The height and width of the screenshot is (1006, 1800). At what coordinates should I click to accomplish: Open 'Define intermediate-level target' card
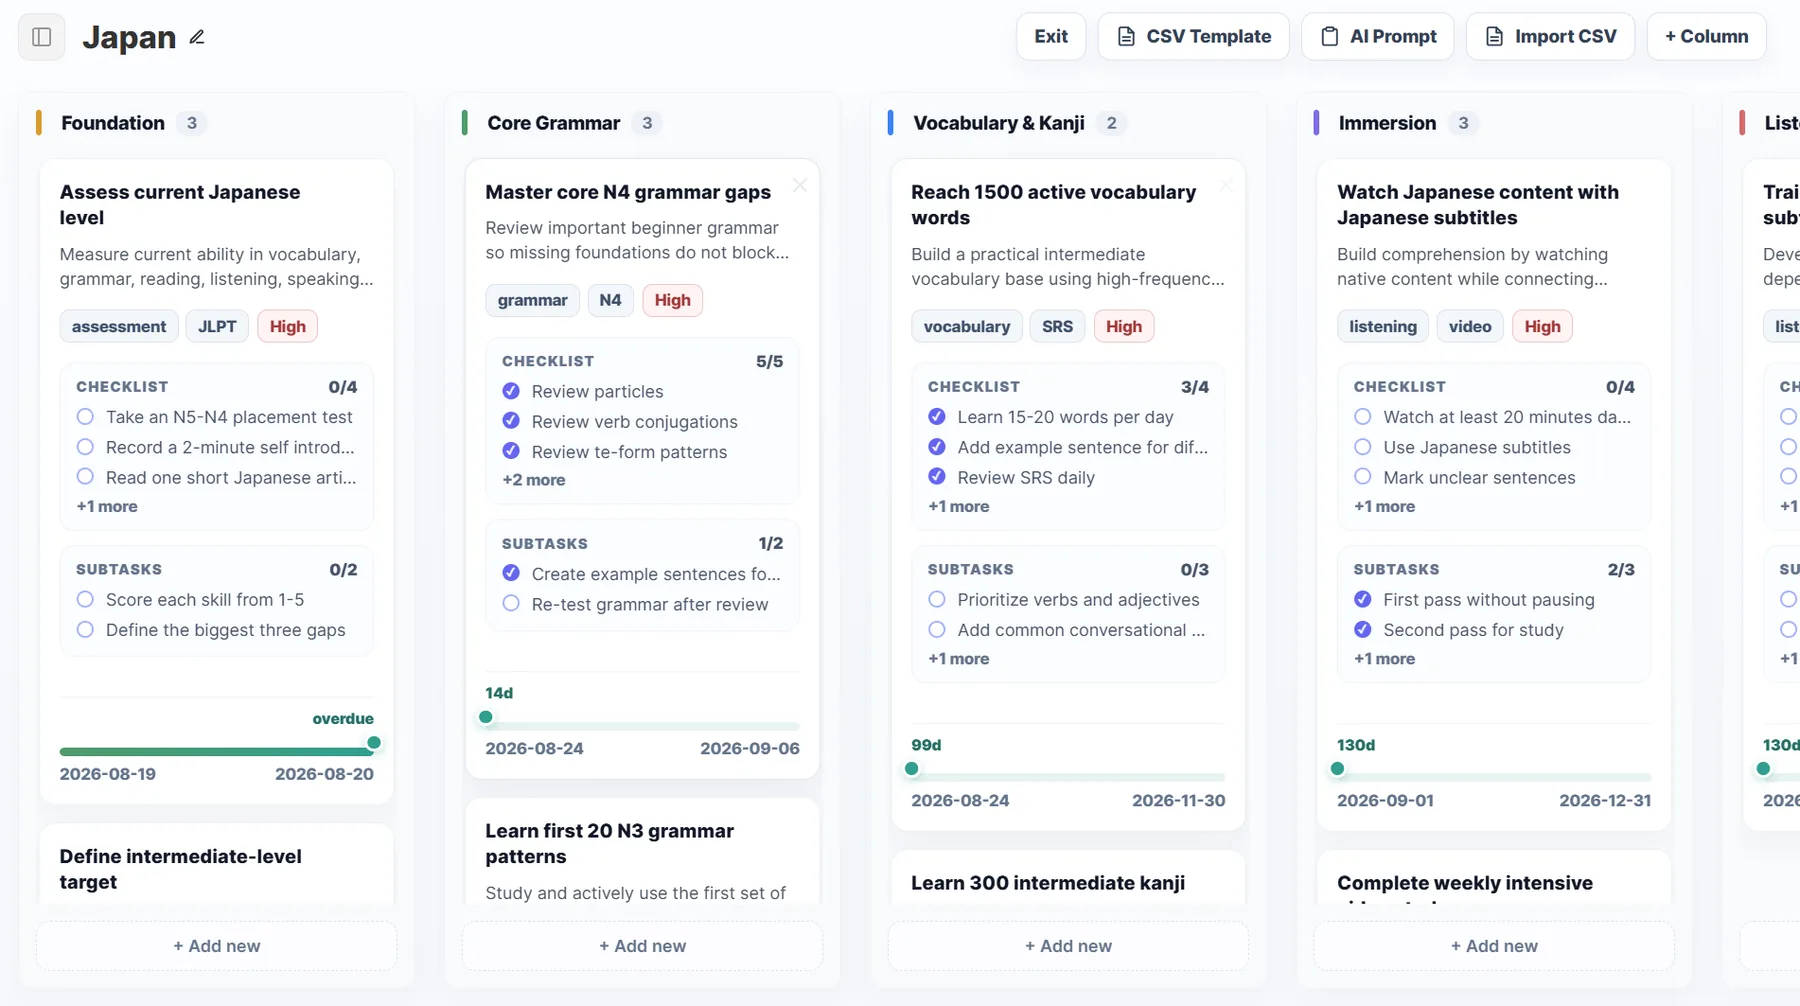tap(217, 865)
